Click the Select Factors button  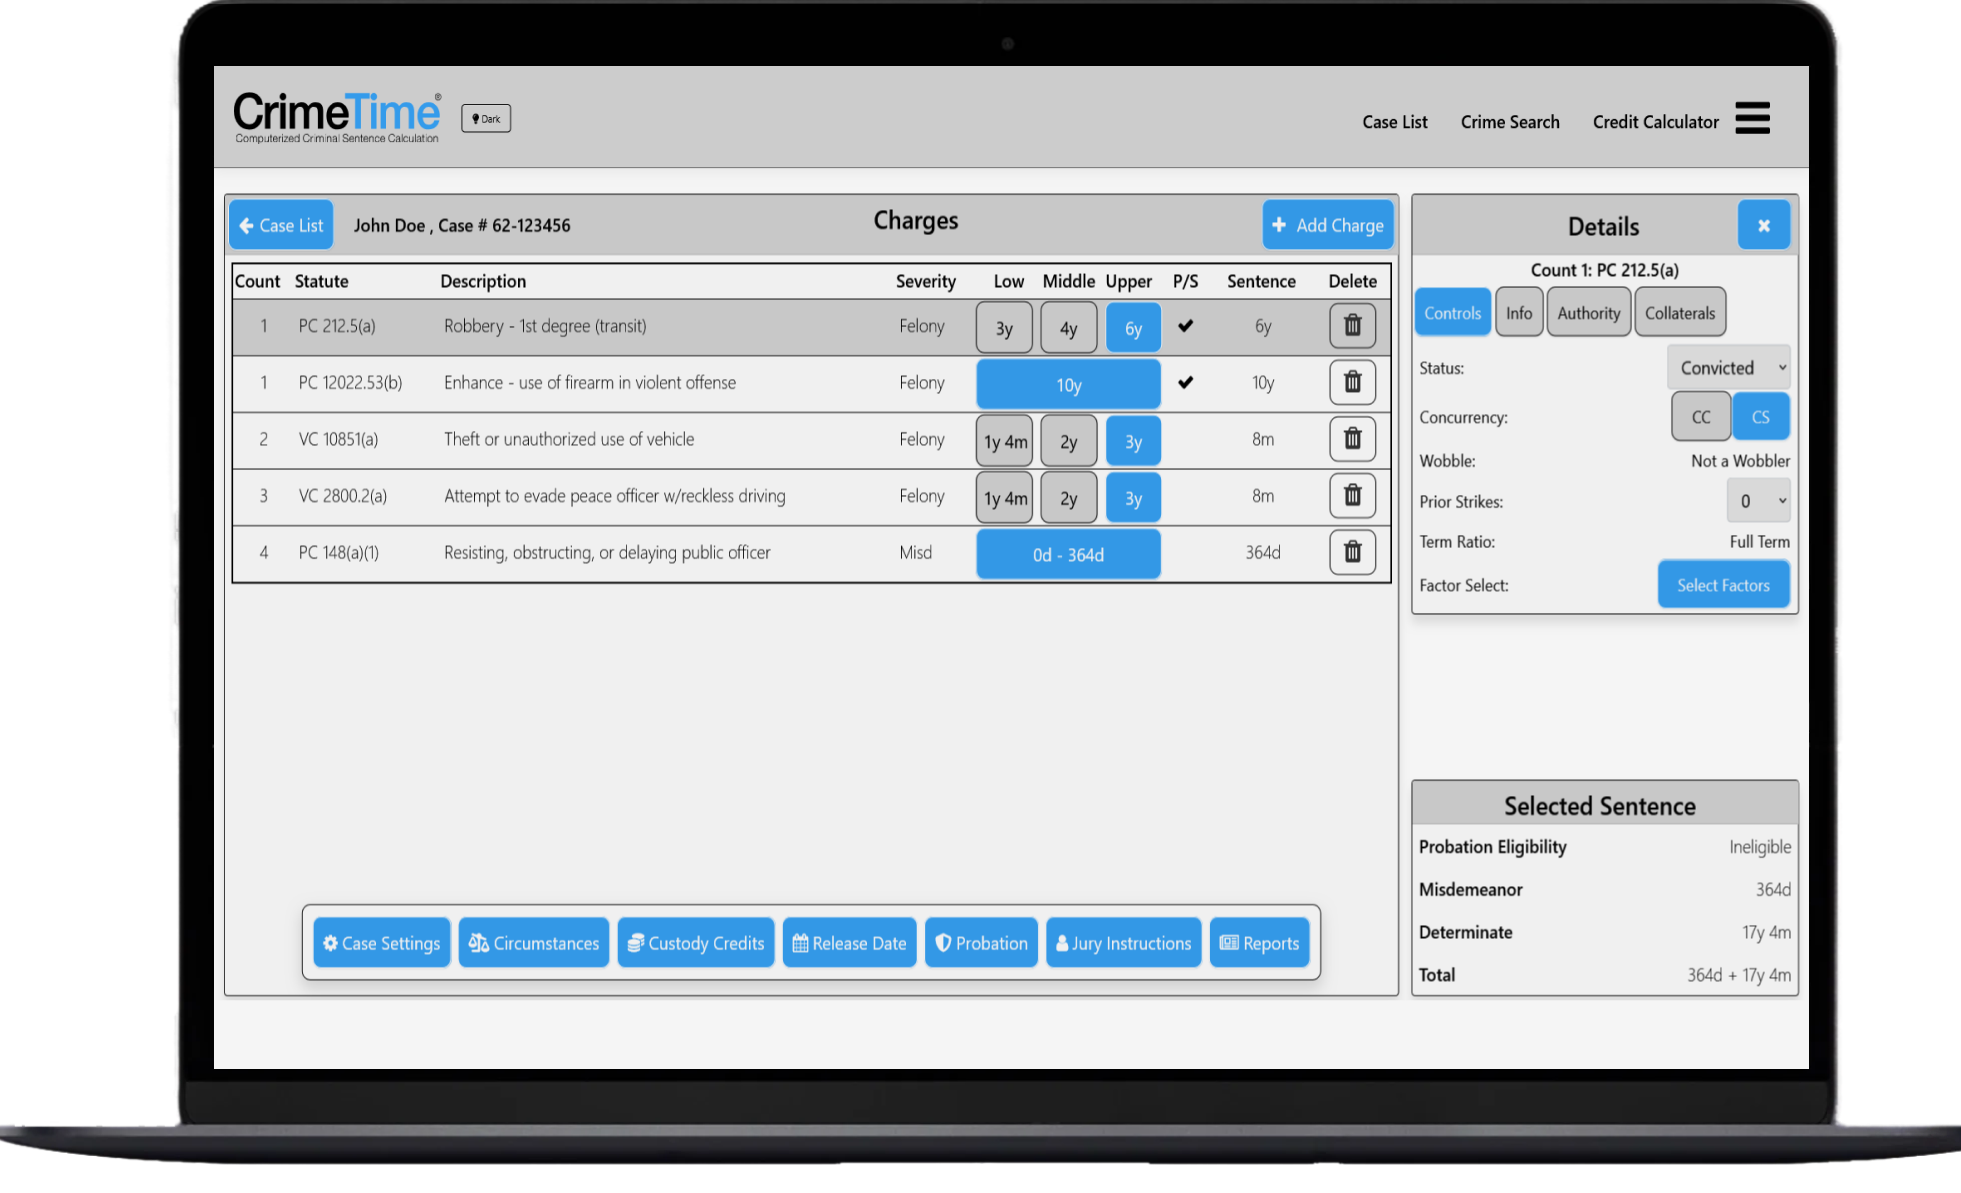1722,585
